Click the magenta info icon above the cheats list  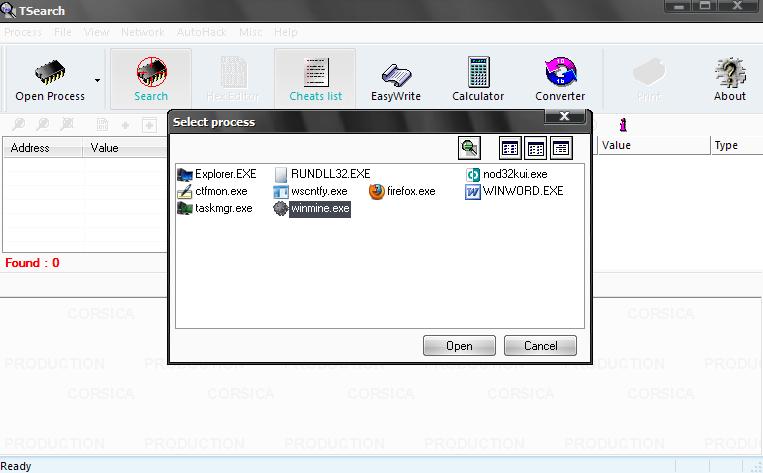tap(623, 125)
